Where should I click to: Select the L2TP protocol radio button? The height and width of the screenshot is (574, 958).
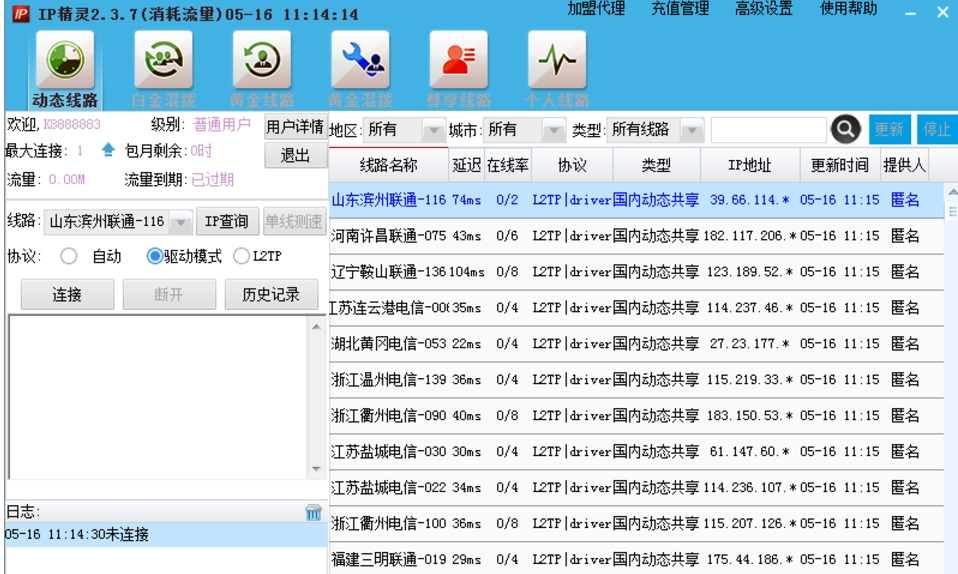coord(242,256)
